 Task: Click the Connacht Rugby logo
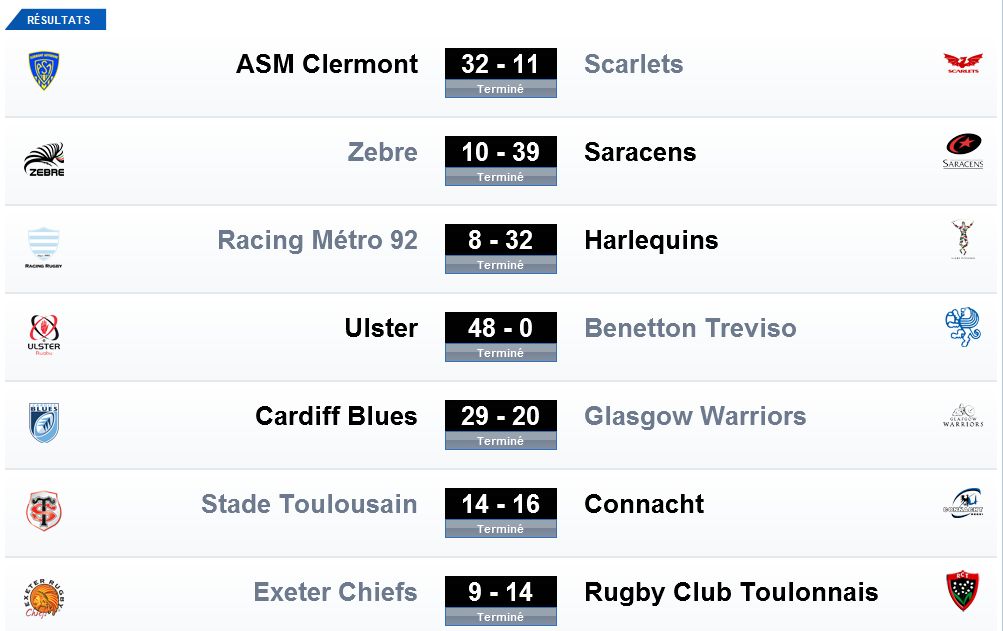pos(963,503)
